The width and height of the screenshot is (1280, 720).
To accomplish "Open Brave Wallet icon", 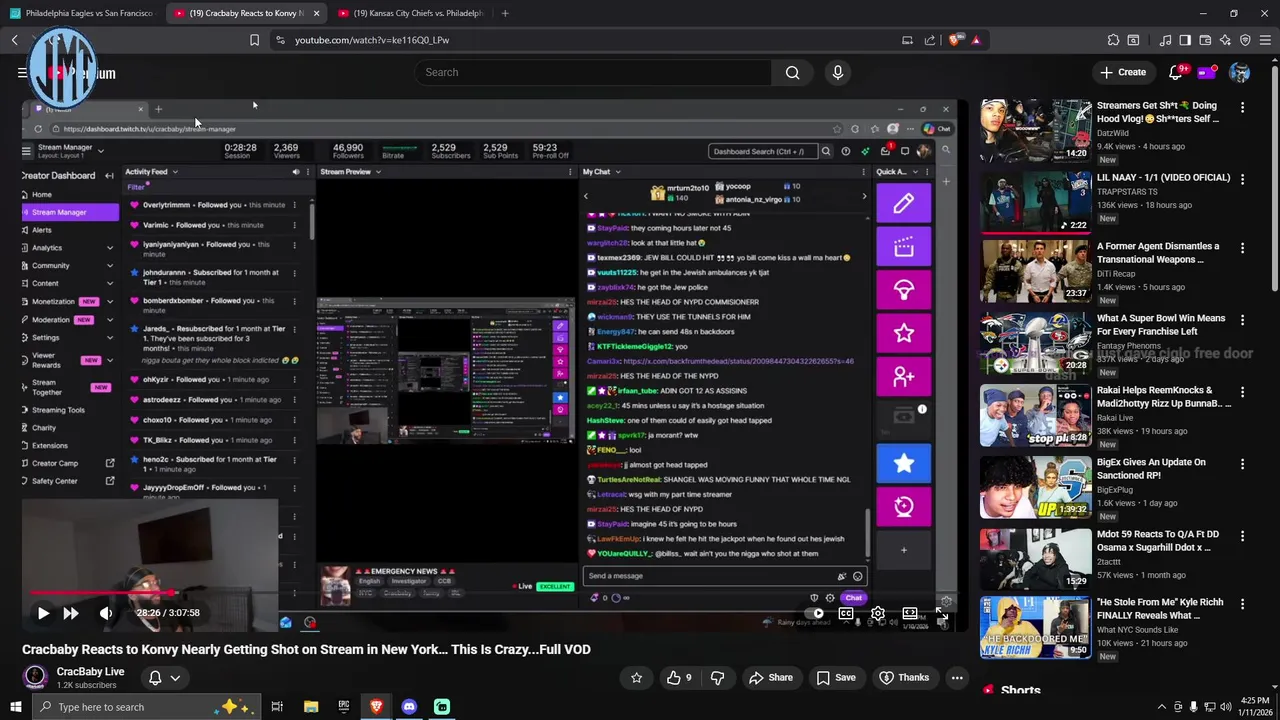I will [x=1205, y=40].
